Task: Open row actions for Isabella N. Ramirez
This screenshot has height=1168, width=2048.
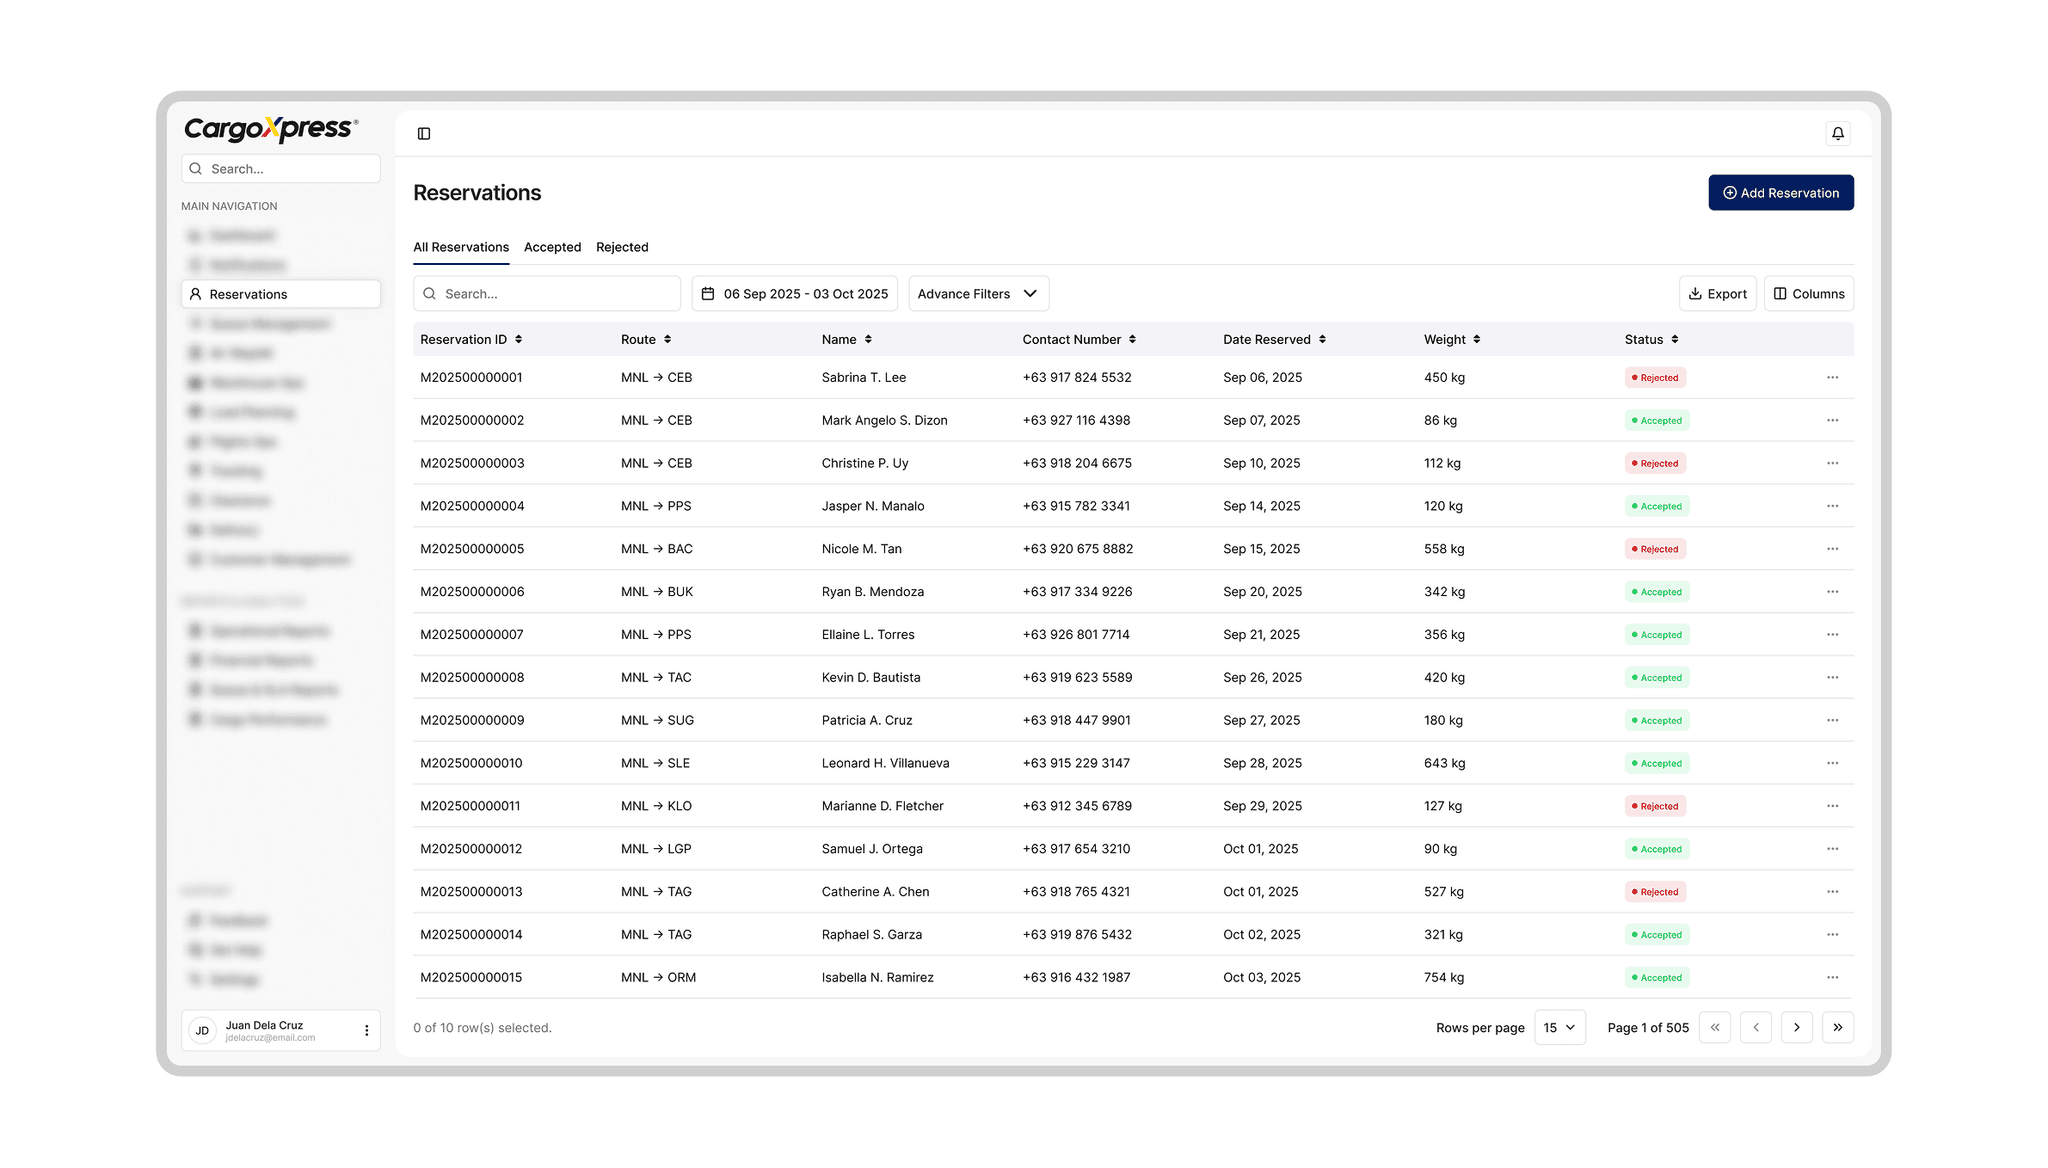Action: [1832, 978]
